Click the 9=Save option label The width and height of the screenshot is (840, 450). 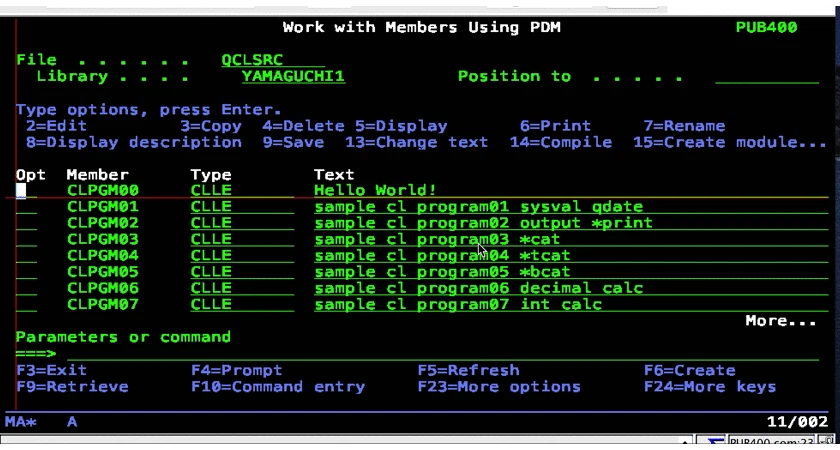pos(293,142)
